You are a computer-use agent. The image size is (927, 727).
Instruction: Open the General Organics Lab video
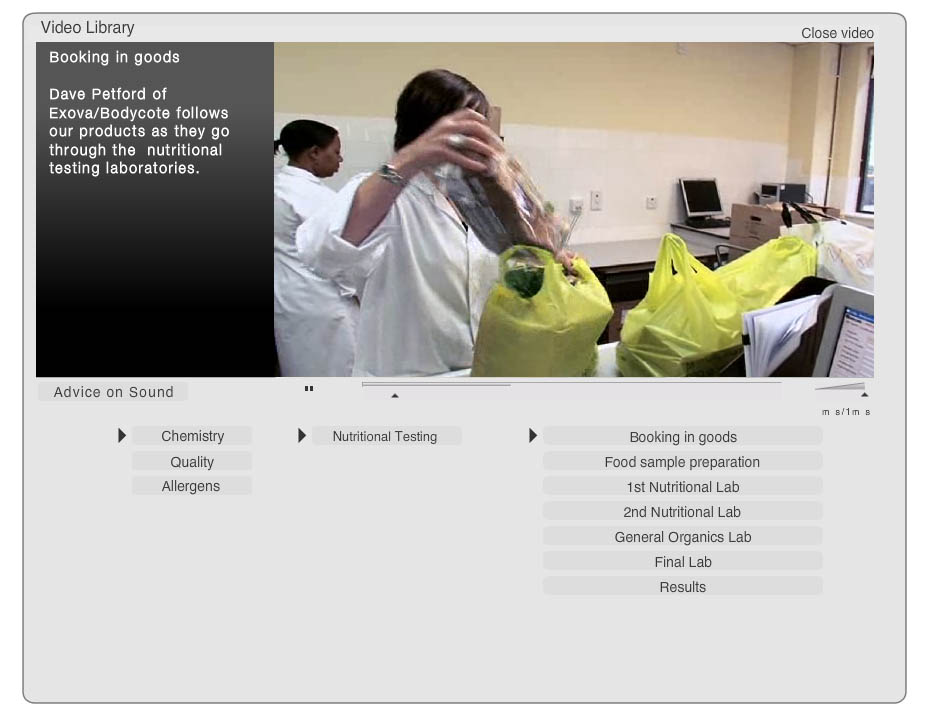tap(682, 537)
